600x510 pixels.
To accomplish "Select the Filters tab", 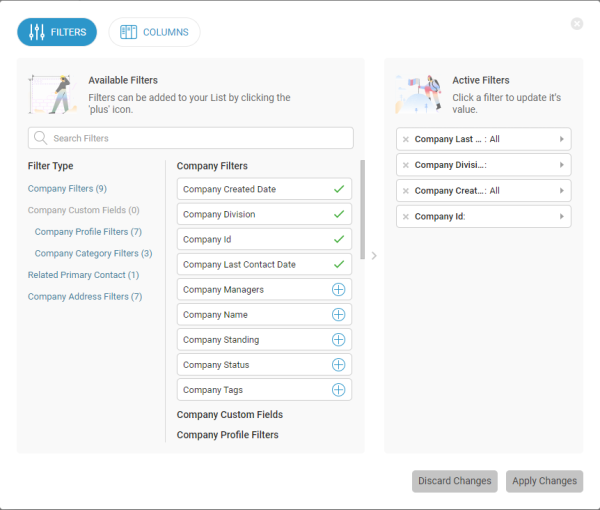I will (57, 32).
